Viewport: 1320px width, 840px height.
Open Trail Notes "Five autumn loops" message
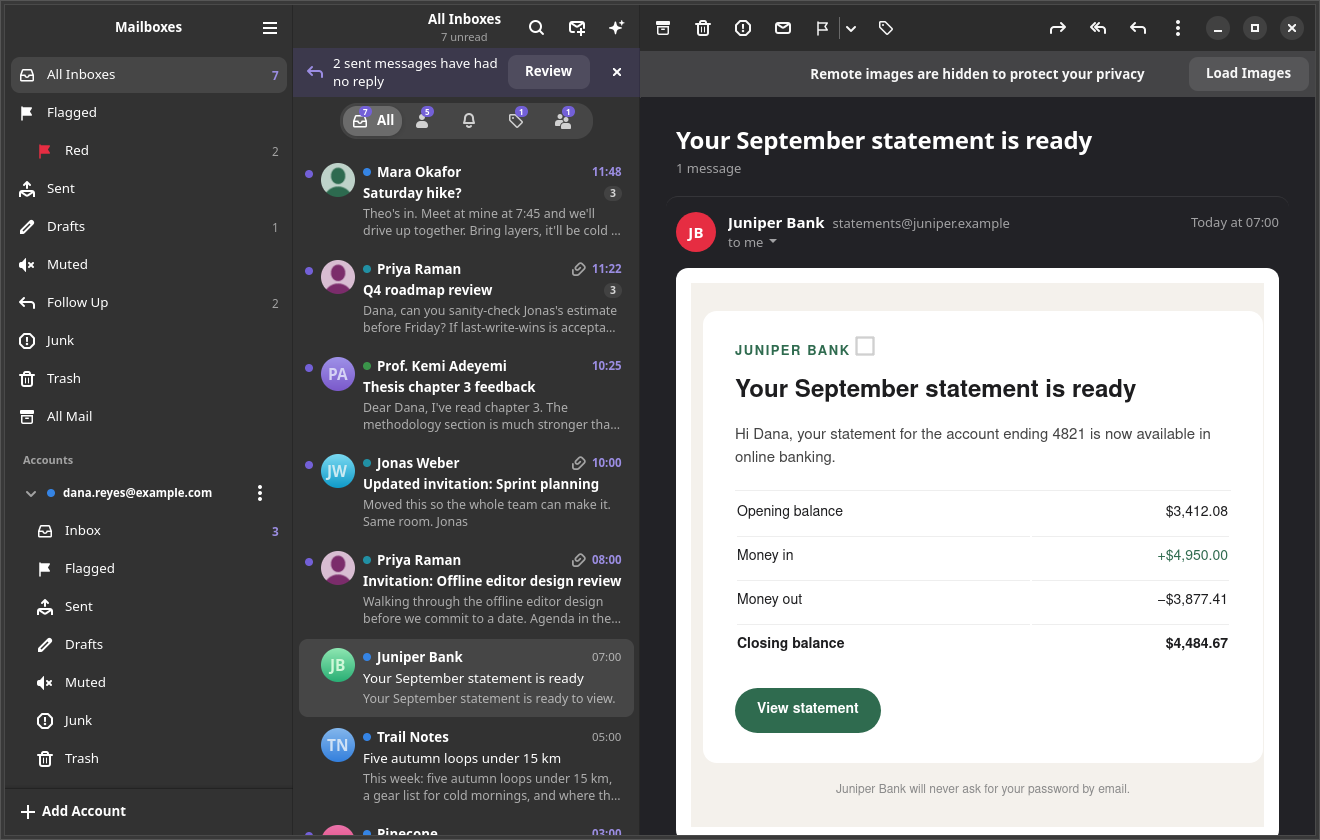click(x=466, y=766)
